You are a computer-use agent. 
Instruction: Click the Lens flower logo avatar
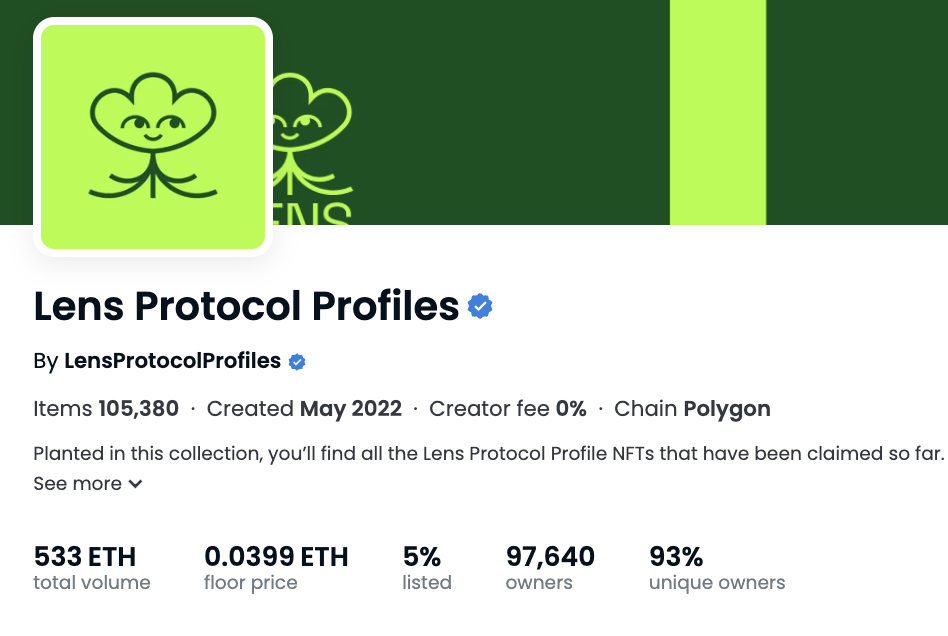click(153, 137)
